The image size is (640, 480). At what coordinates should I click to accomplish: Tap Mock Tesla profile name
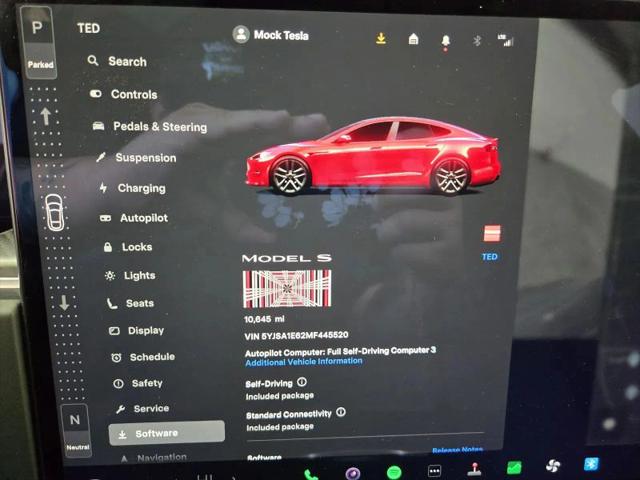click(281, 35)
